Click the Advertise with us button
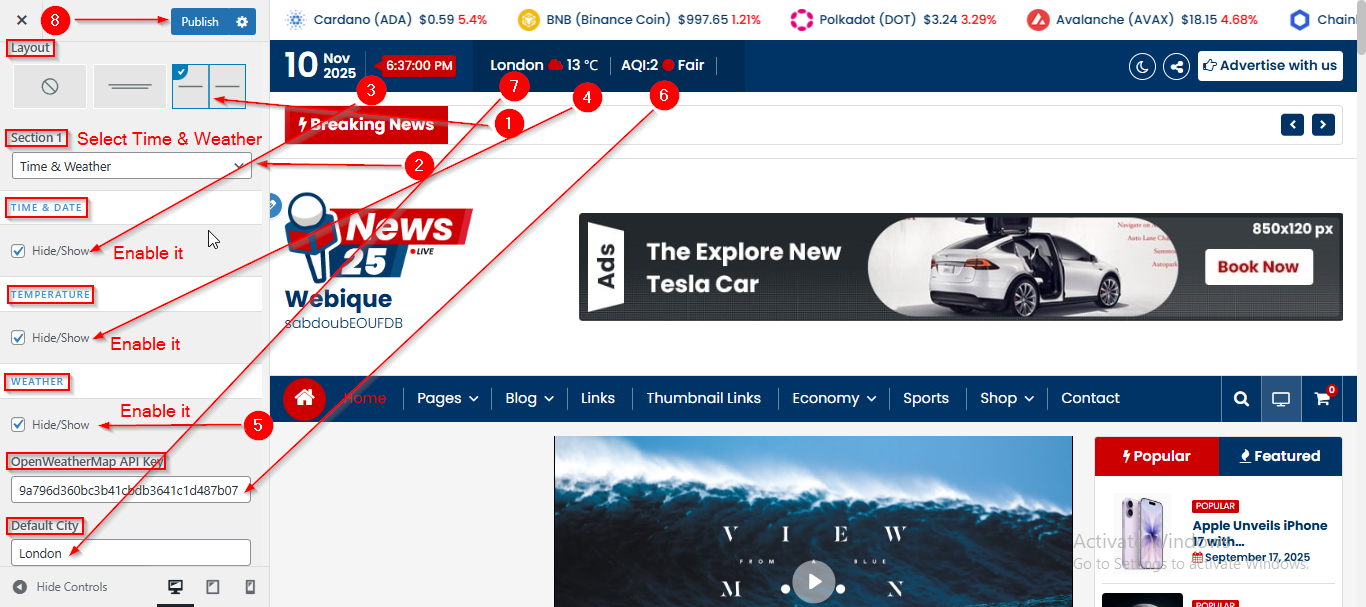The height and width of the screenshot is (607, 1366). (x=1270, y=66)
